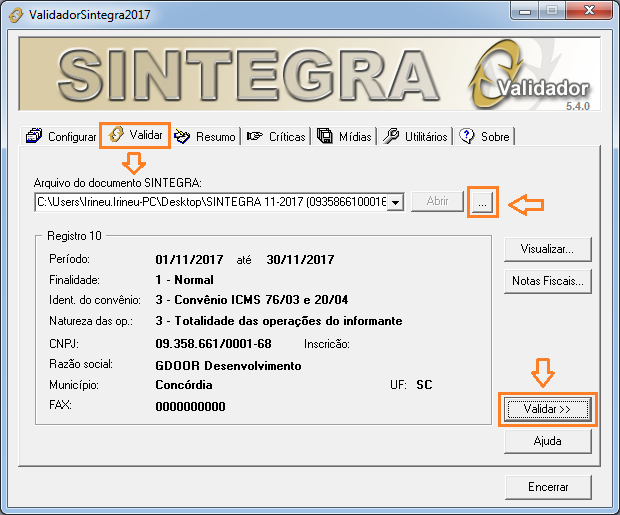620x515 pixels.
Task: Click the 'Arquivo do documento SINTEGRA:' label
Action: (x=117, y=183)
